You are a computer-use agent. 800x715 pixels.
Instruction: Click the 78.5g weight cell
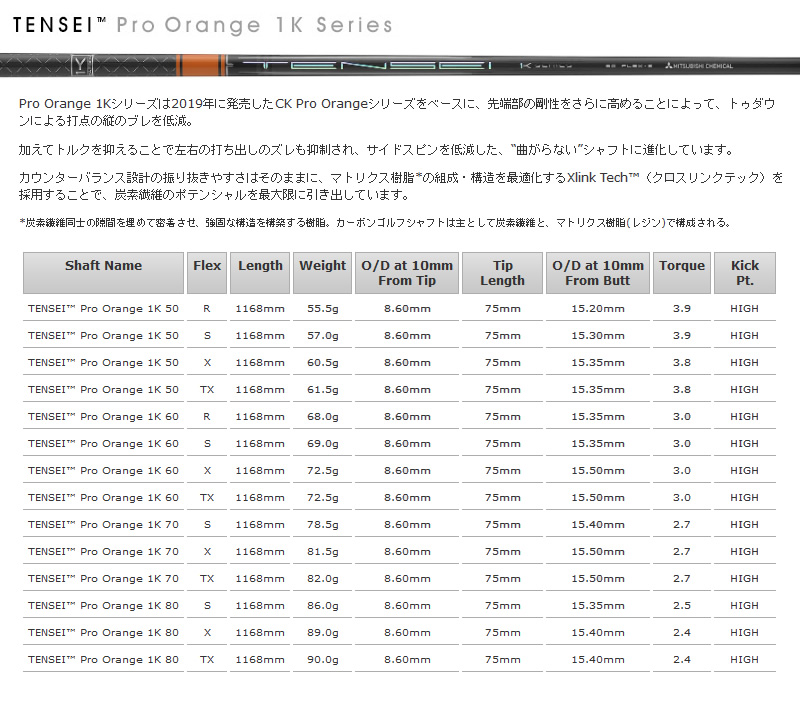tap(322, 525)
